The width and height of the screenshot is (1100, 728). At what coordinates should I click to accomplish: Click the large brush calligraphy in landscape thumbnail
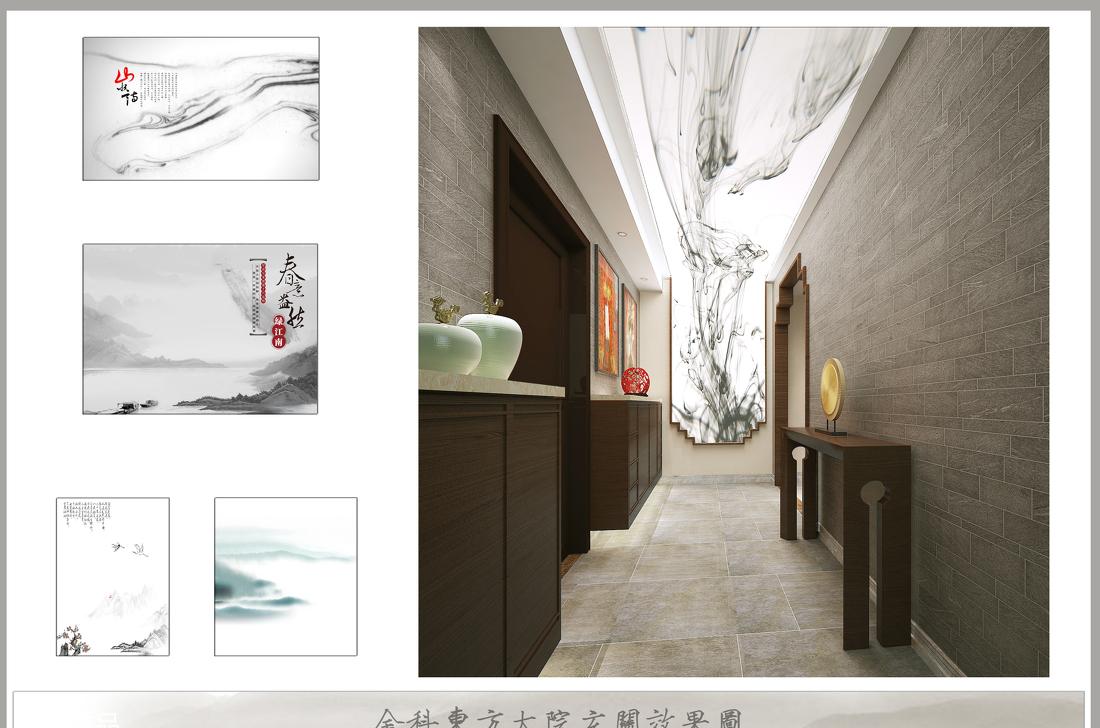[291, 290]
